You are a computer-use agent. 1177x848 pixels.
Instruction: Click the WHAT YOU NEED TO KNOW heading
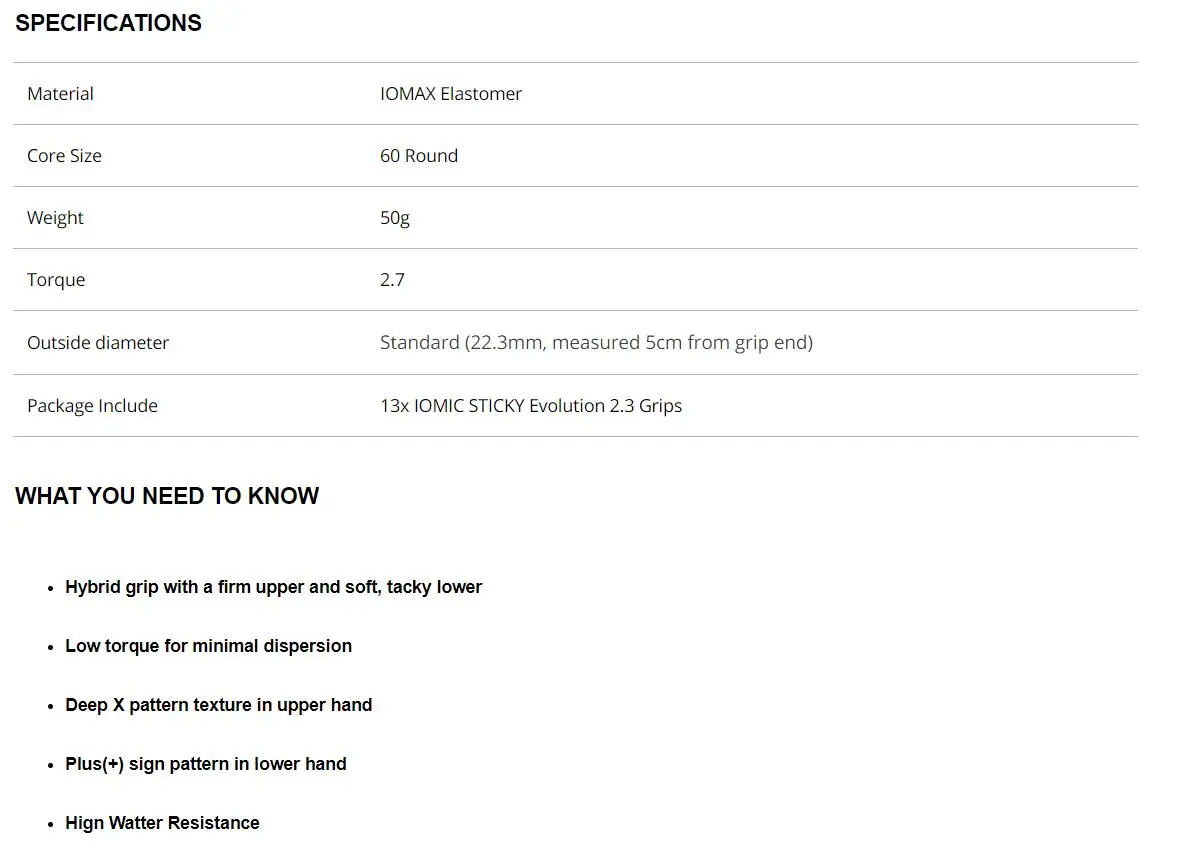pyautogui.click(x=167, y=496)
